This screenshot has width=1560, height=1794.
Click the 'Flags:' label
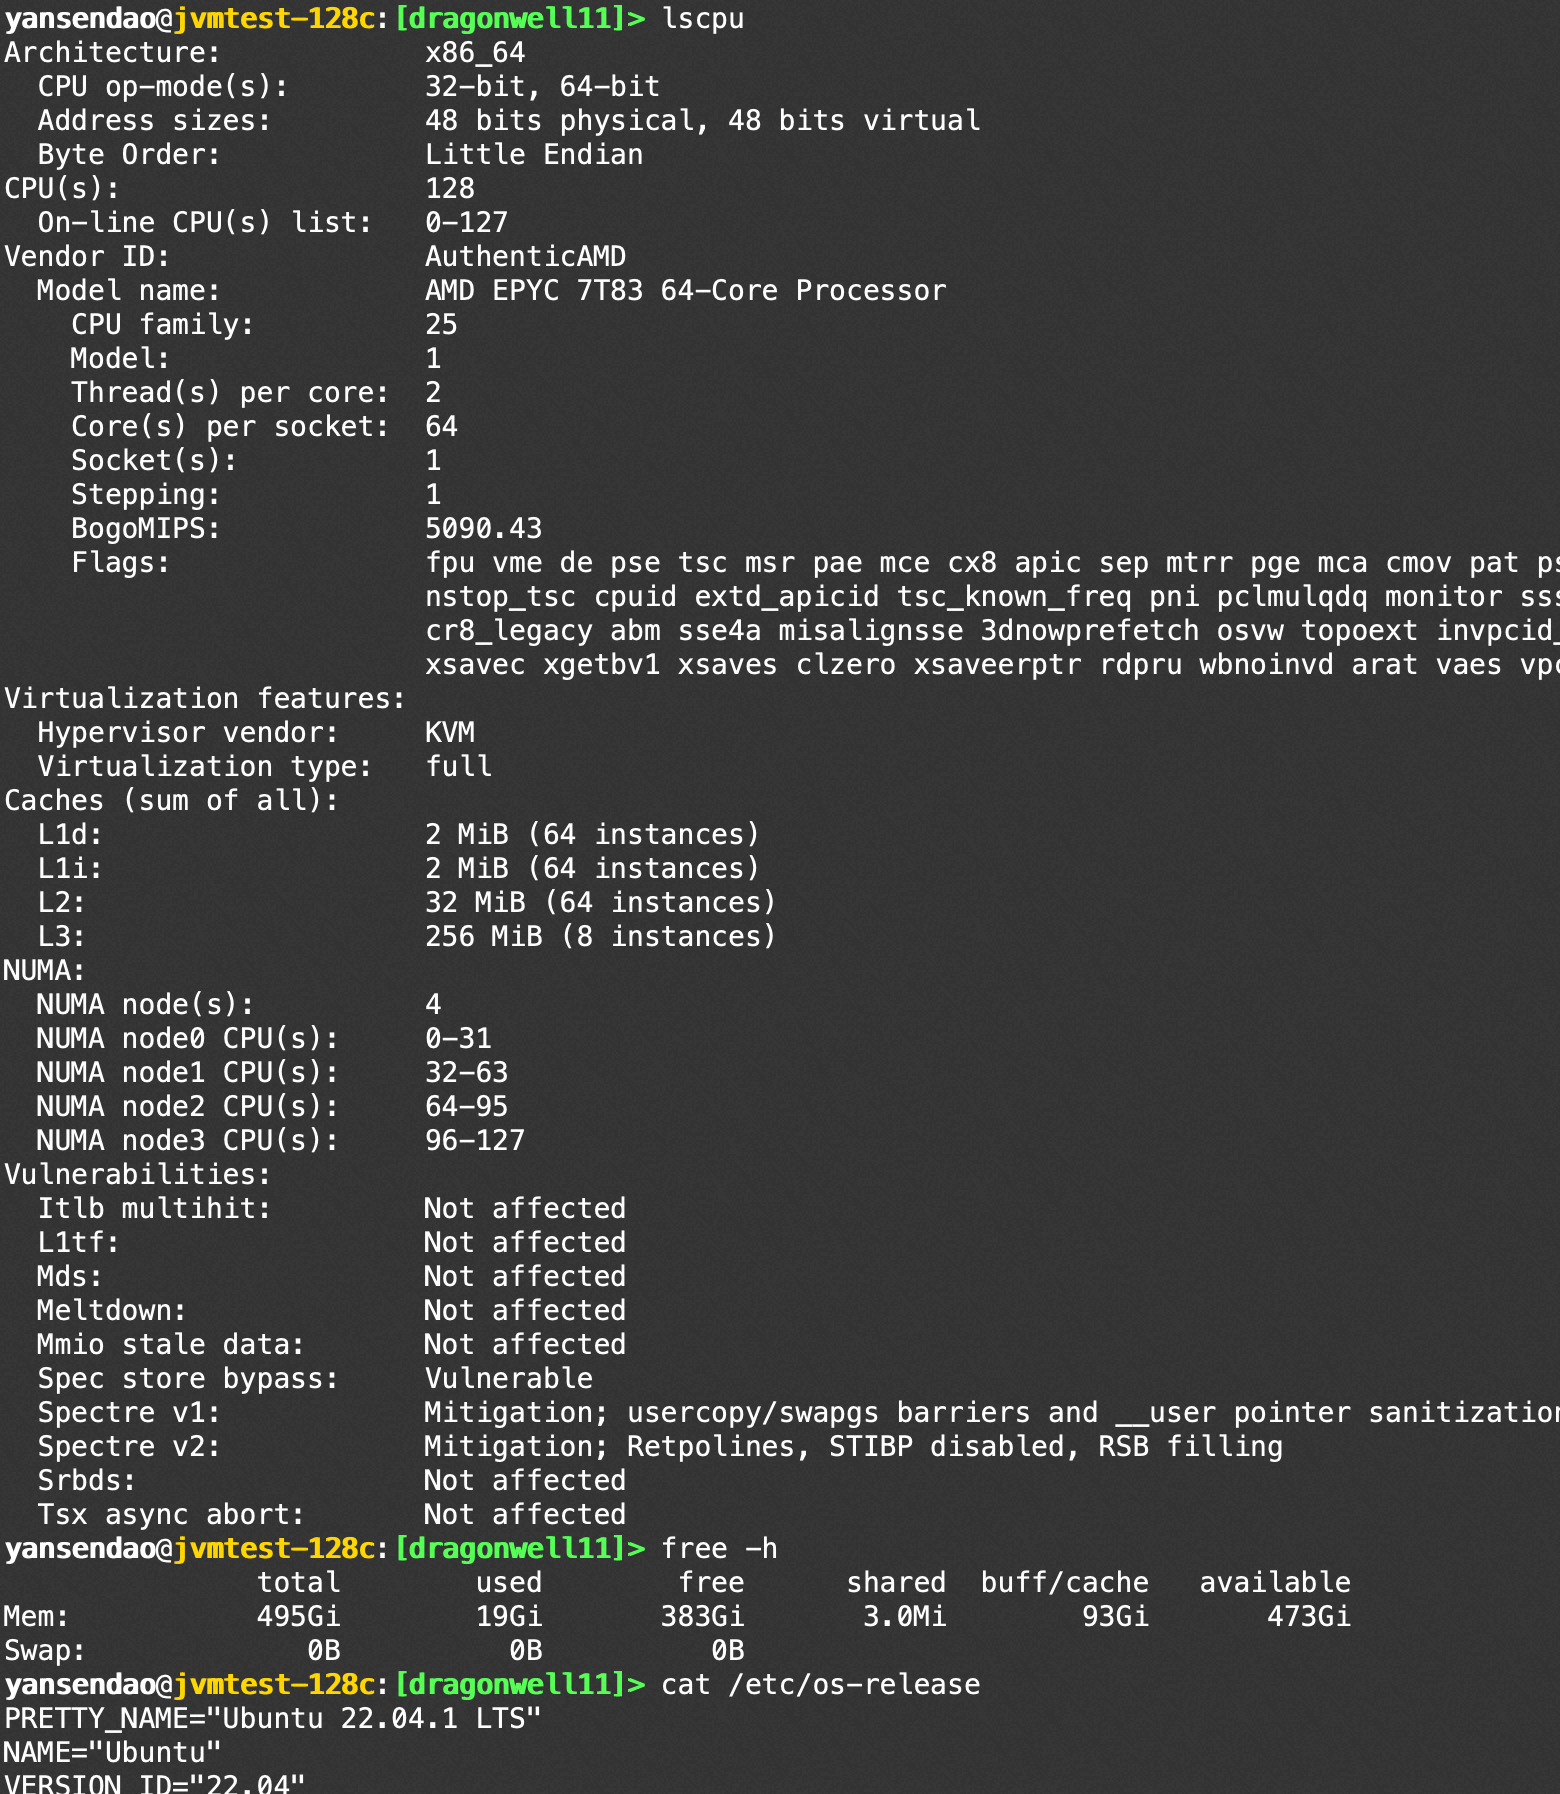point(120,563)
